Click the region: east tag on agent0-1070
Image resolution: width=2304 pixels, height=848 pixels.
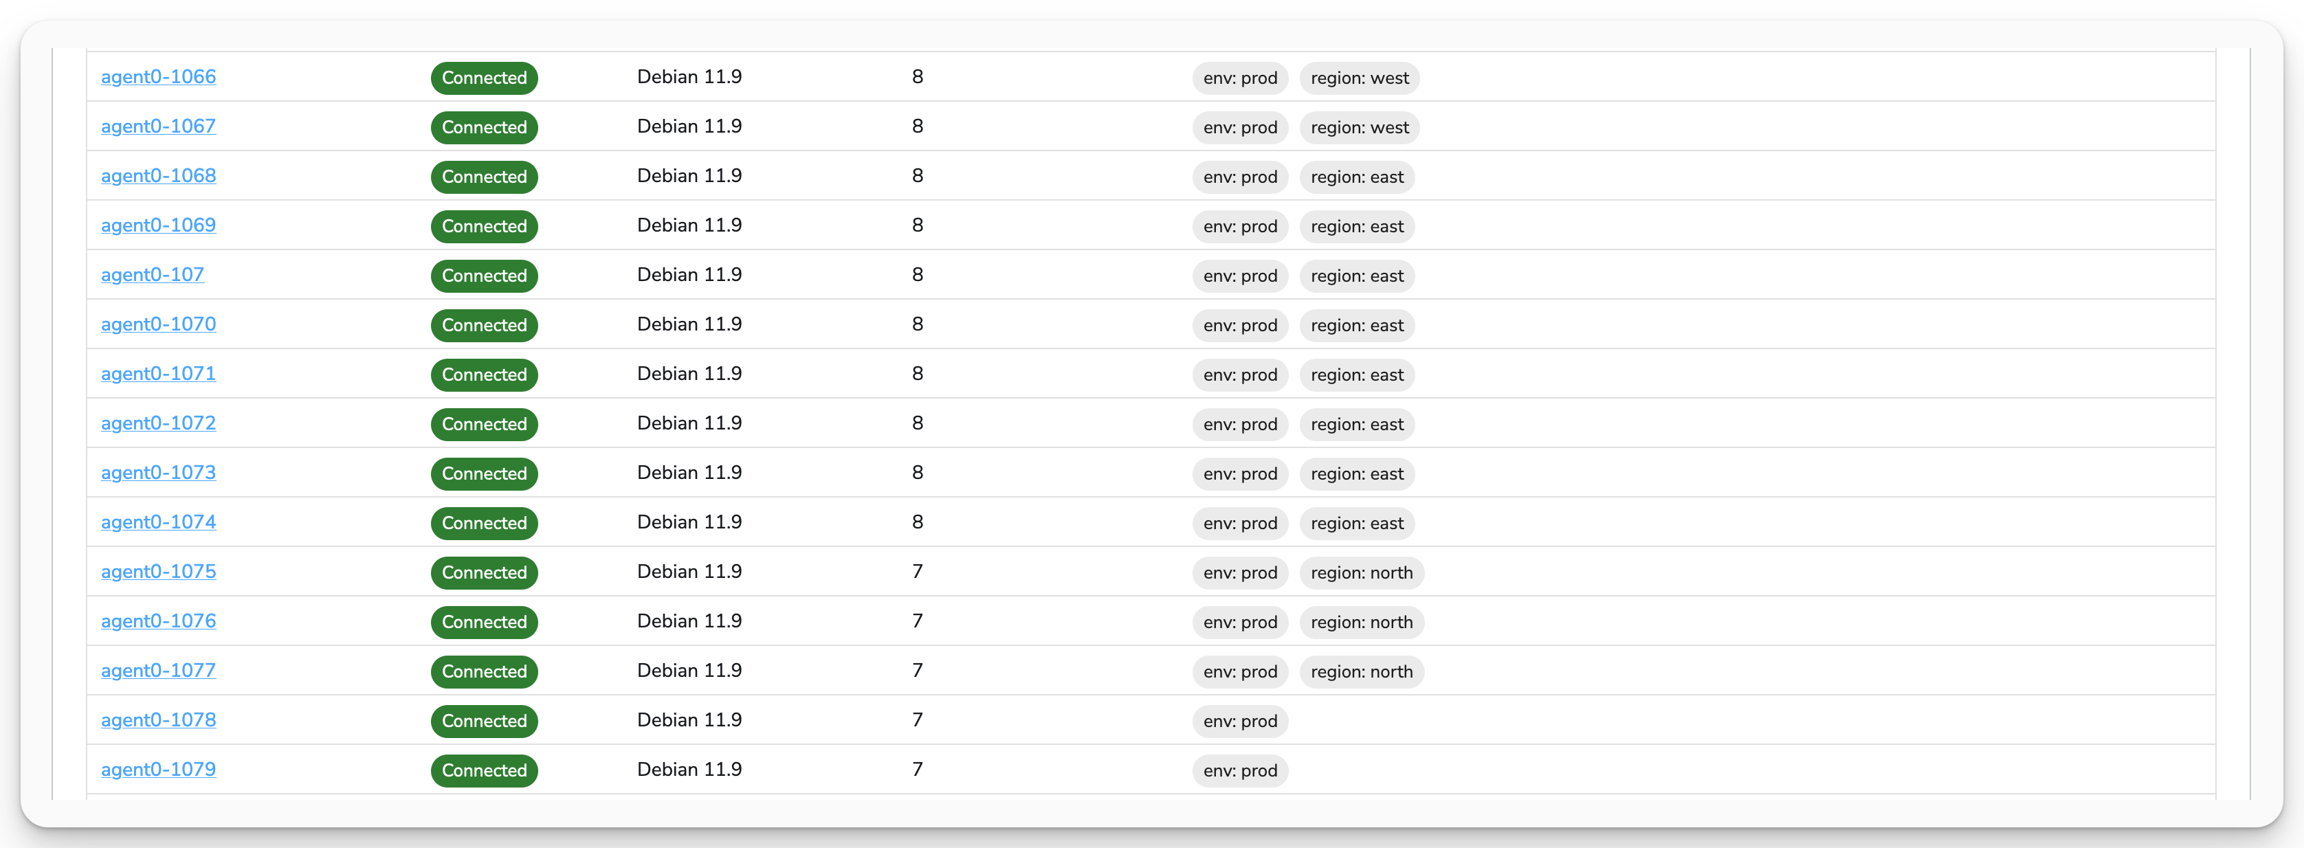point(1357,326)
